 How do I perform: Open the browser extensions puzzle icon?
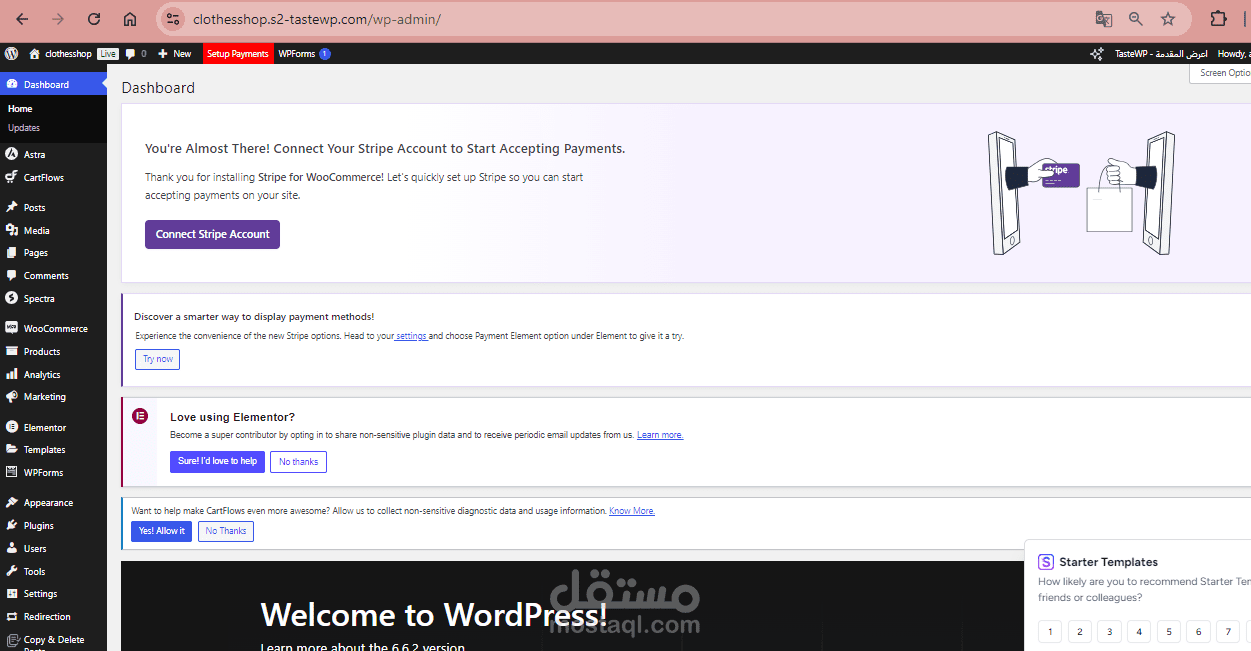[x=1218, y=19]
